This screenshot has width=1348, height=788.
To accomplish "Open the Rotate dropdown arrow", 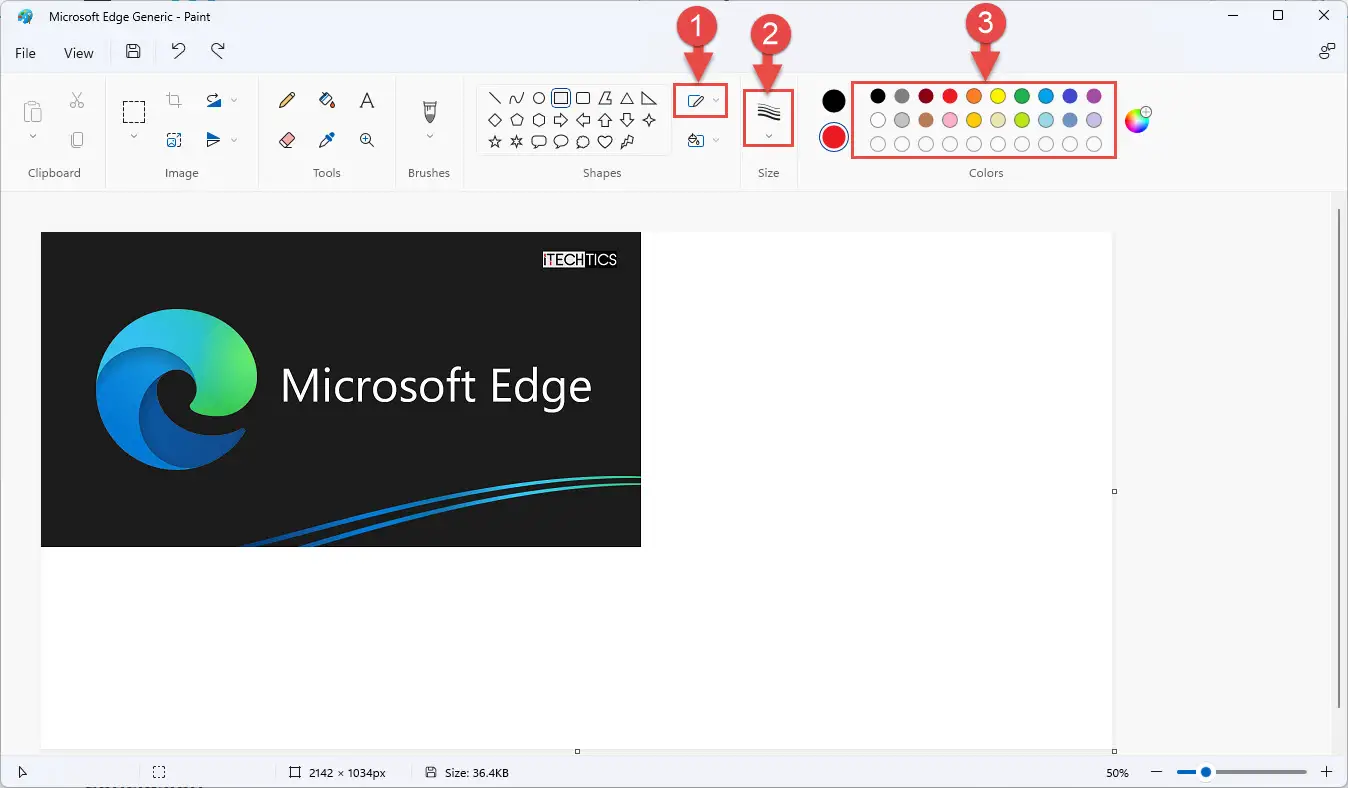I will click(x=234, y=100).
